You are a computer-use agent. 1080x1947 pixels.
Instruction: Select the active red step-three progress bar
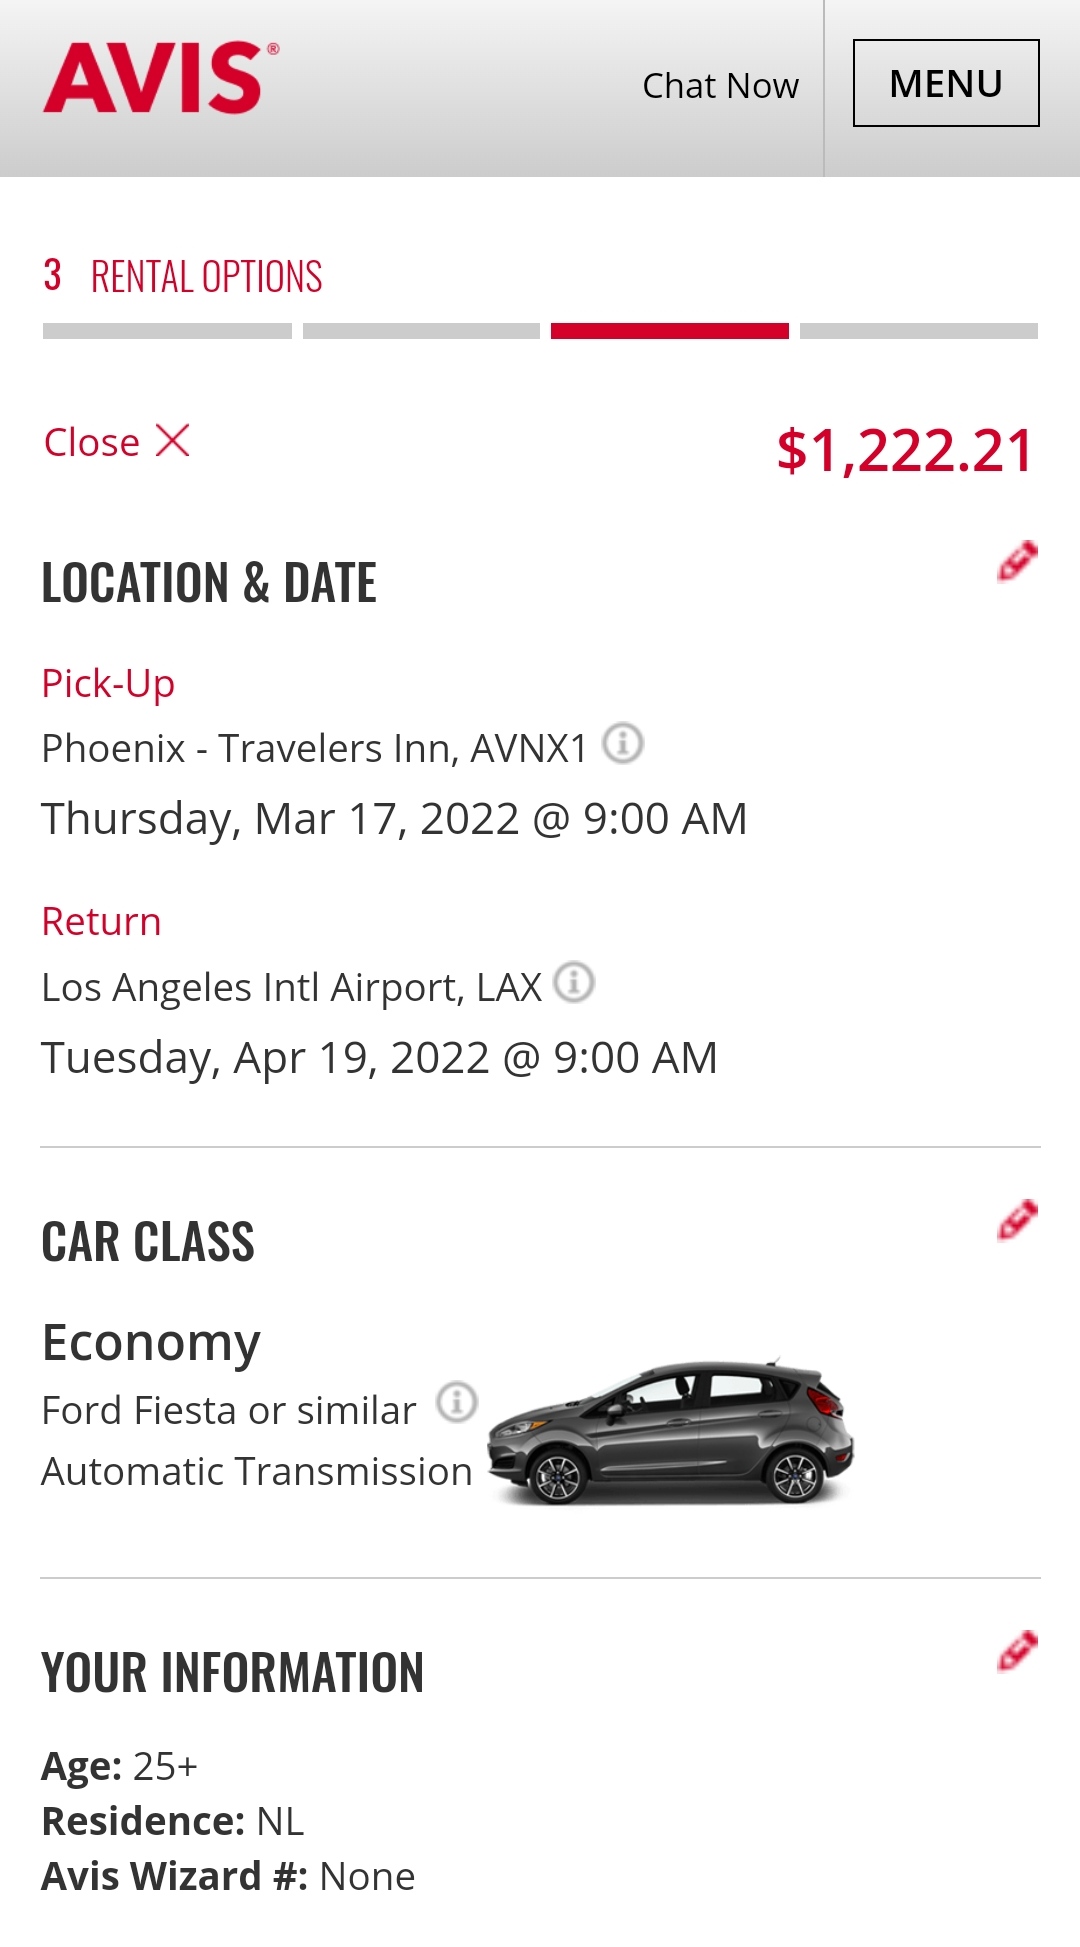[669, 331]
